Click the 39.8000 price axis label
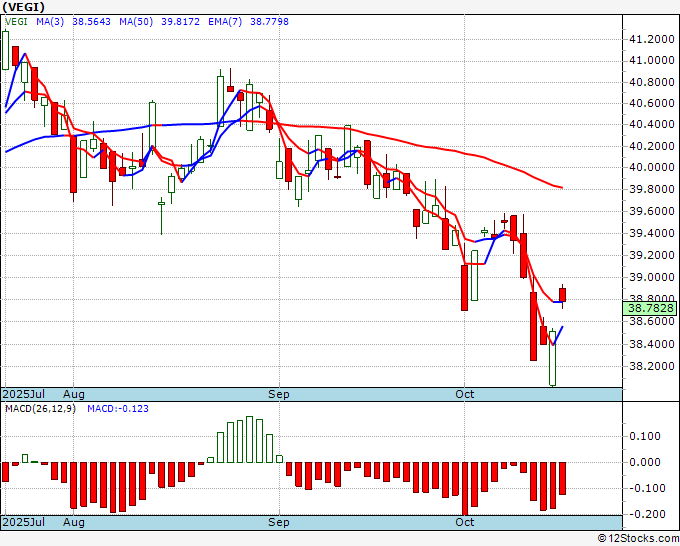 coord(651,189)
